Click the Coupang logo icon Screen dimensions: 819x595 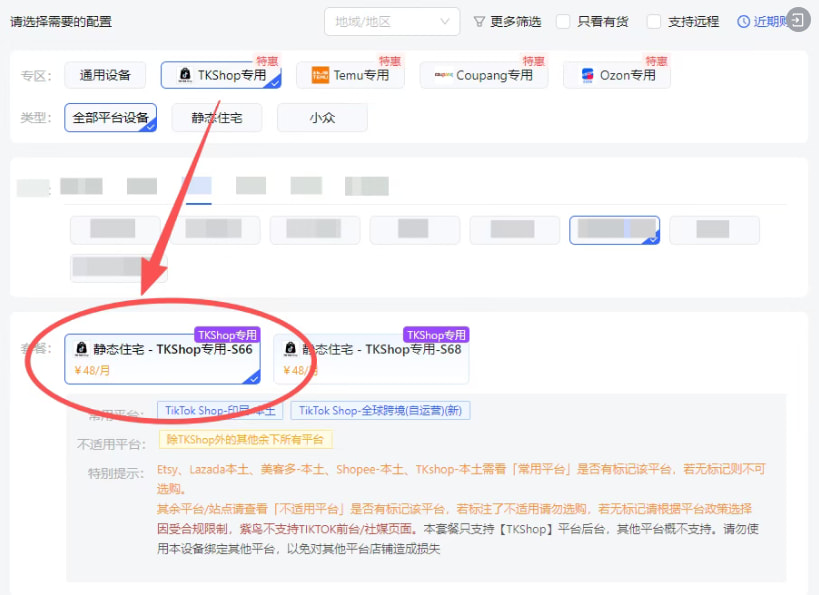(444, 75)
